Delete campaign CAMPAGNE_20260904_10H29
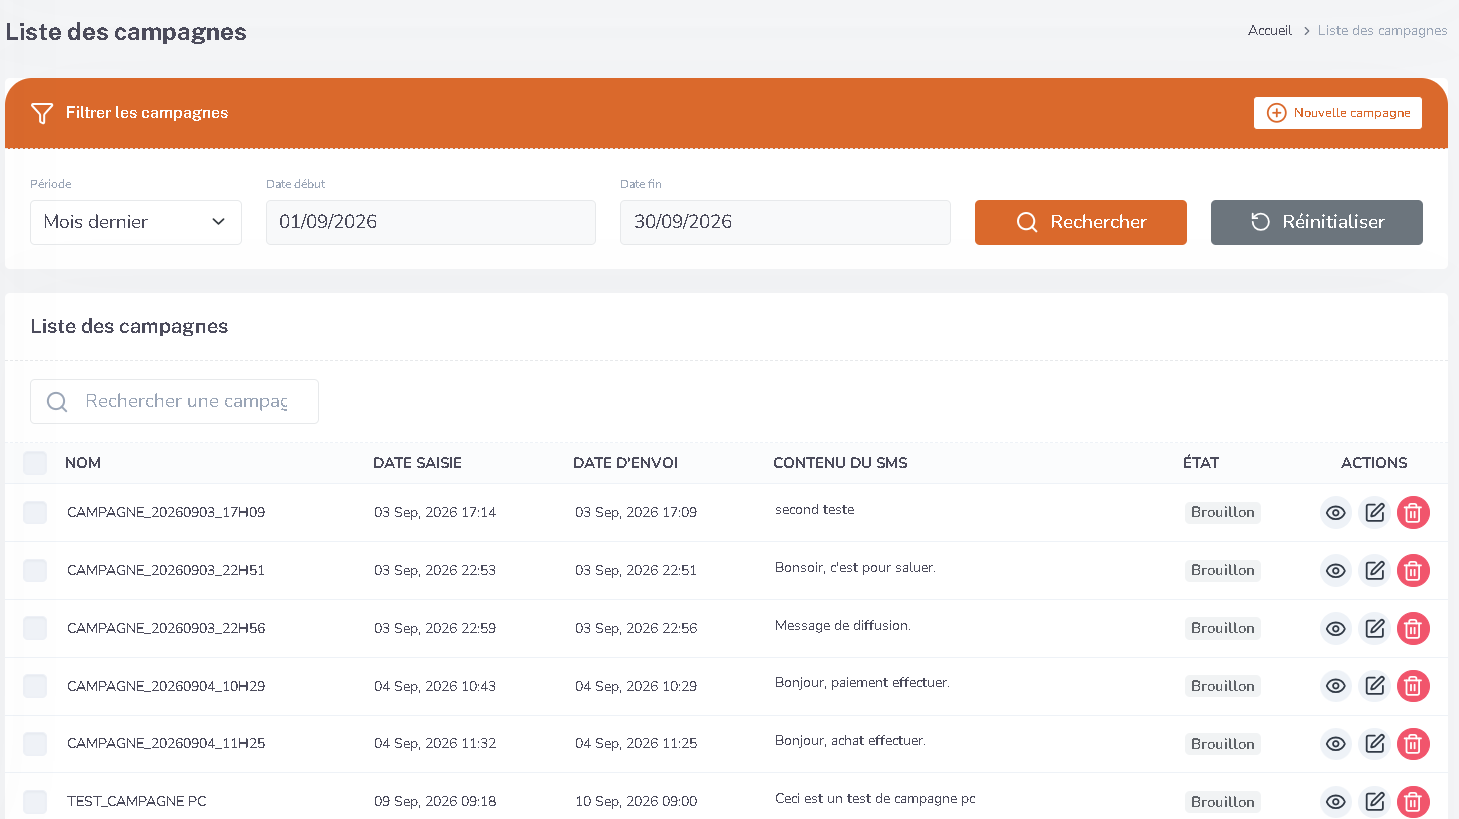Image resolution: width=1459 pixels, height=819 pixels. click(x=1413, y=686)
